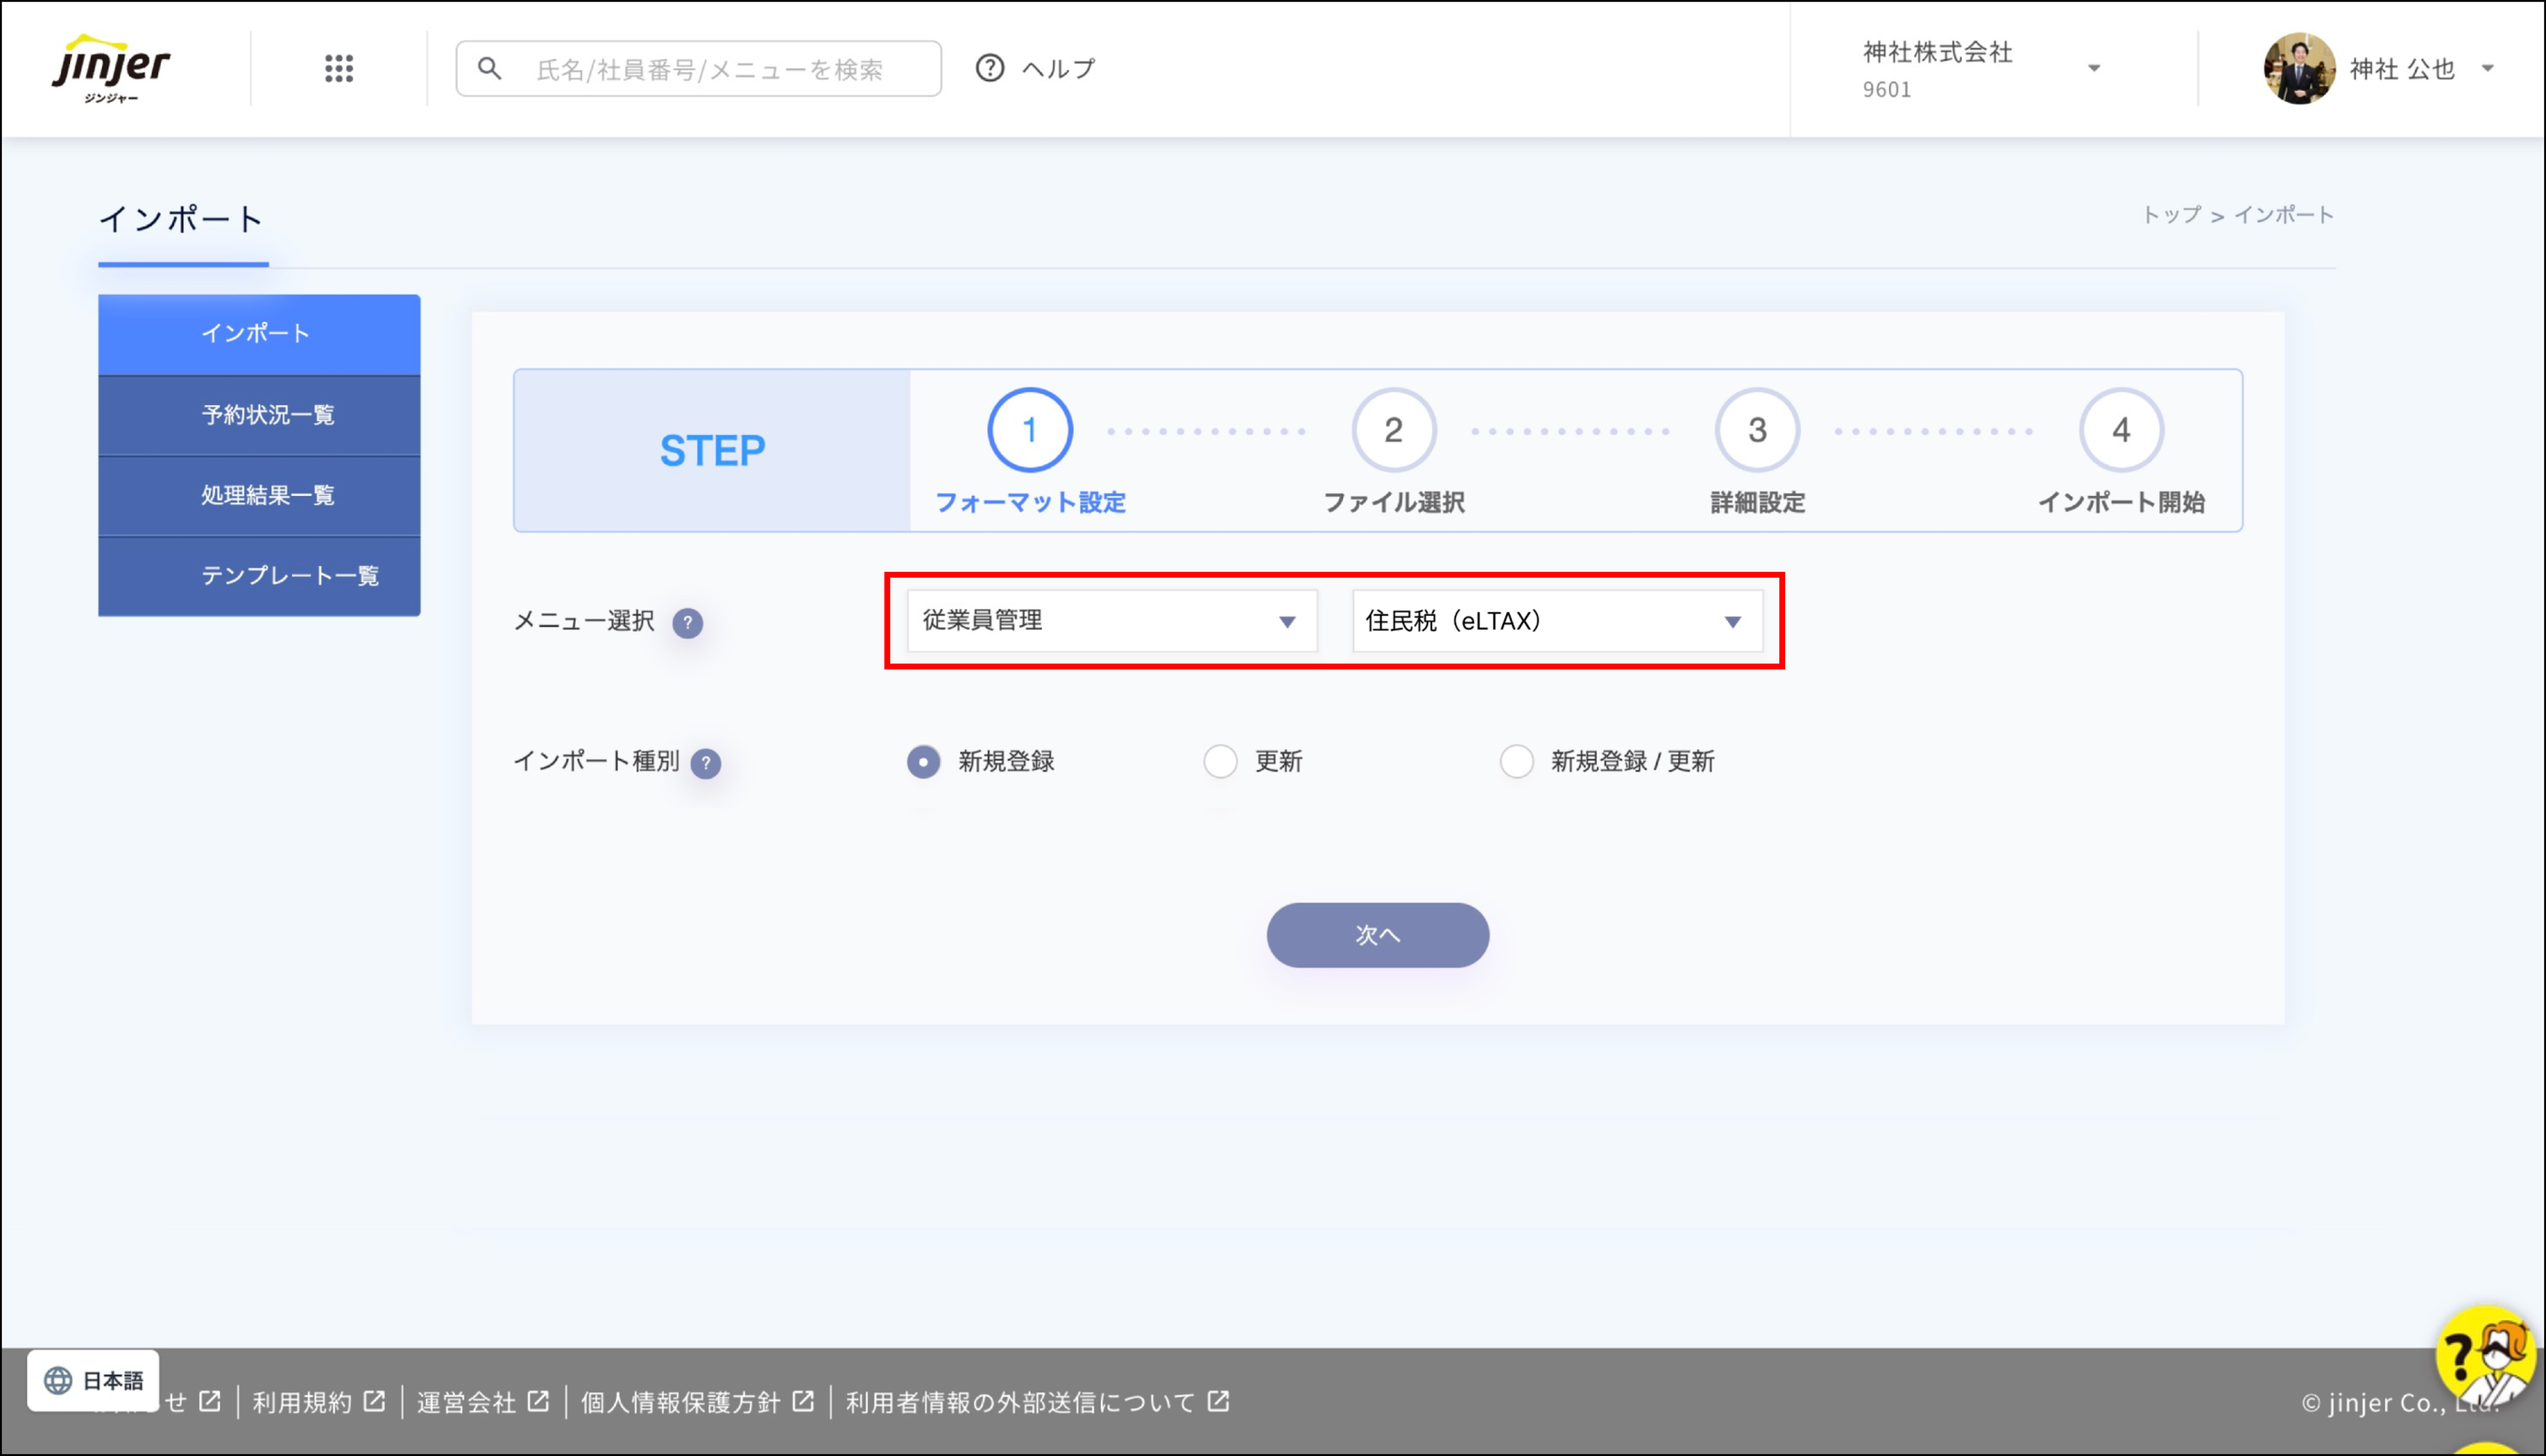The width and height of the screenshot is (2546, 1456).
Task: Select the インポート sidebar item
Action: click(x=259, y=333)
